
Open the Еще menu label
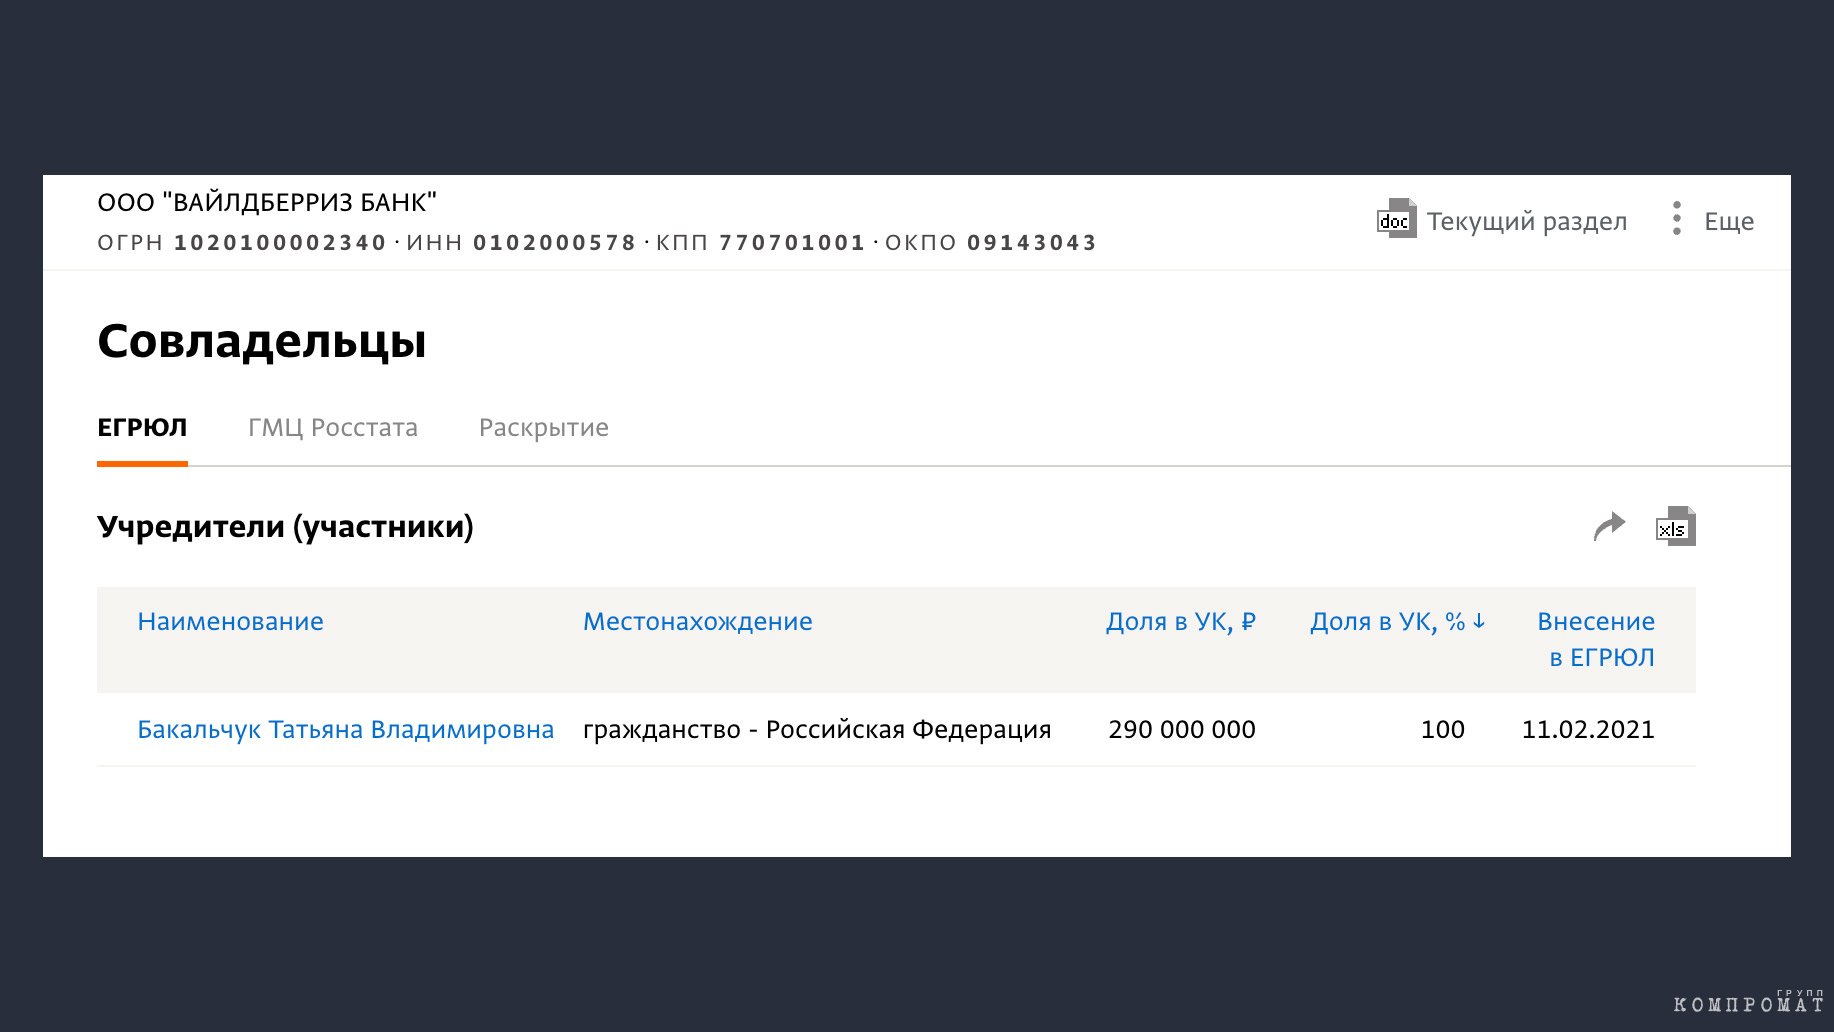point(1729,221)
